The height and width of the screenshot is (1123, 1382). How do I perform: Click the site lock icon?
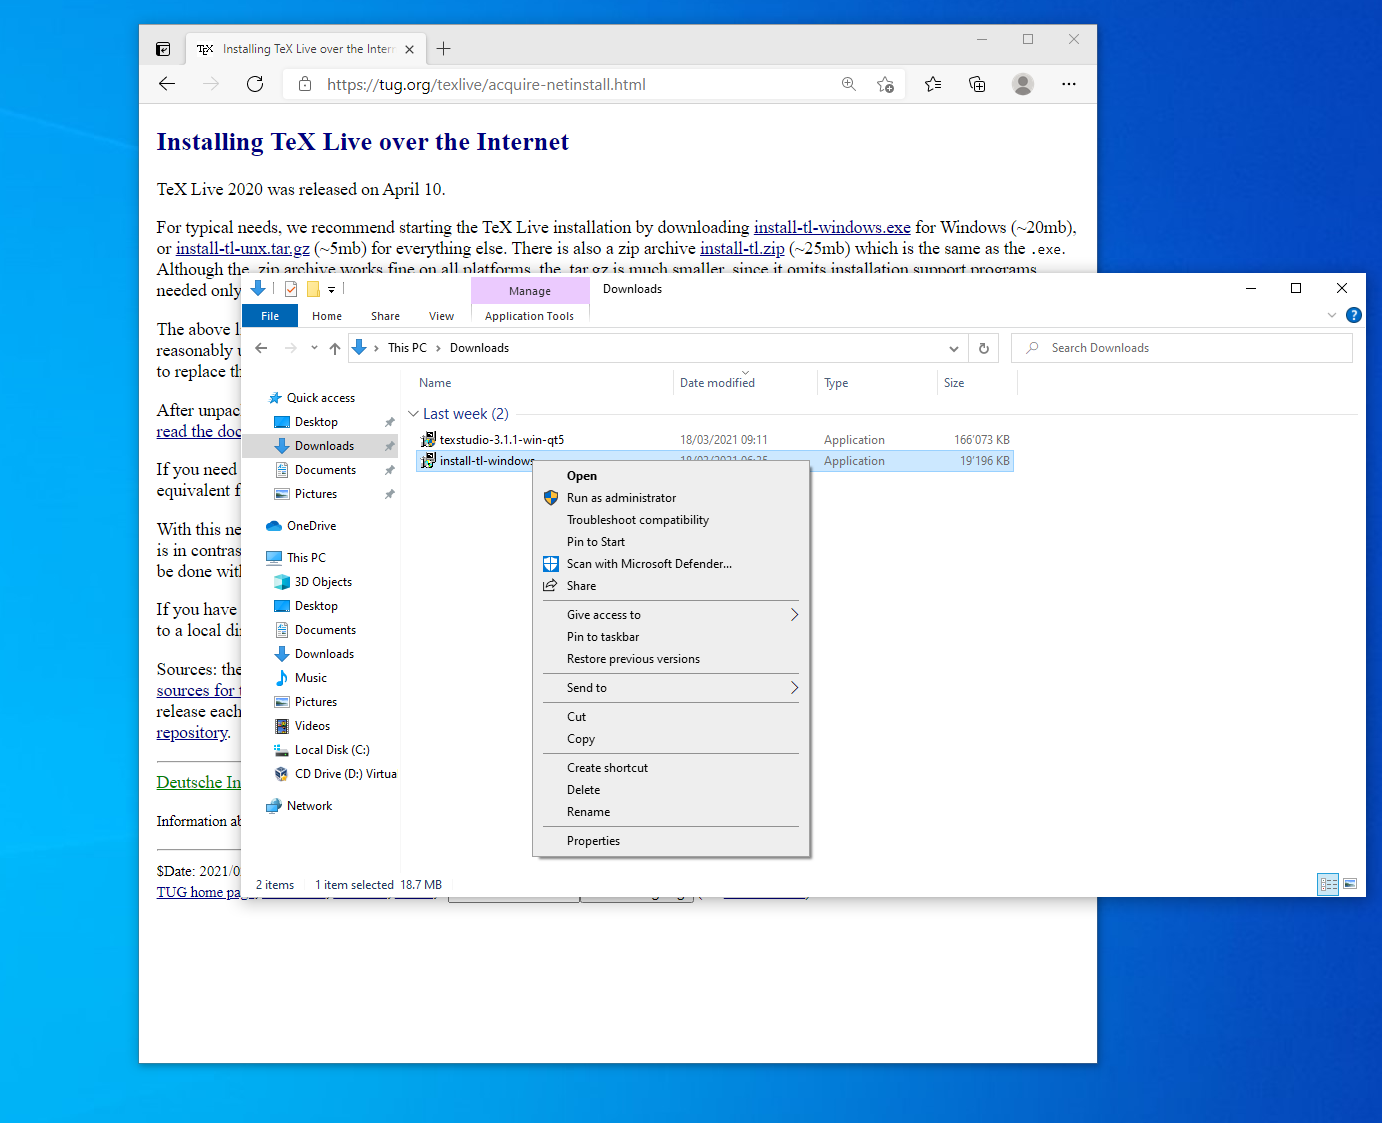(x=304, y=84)
